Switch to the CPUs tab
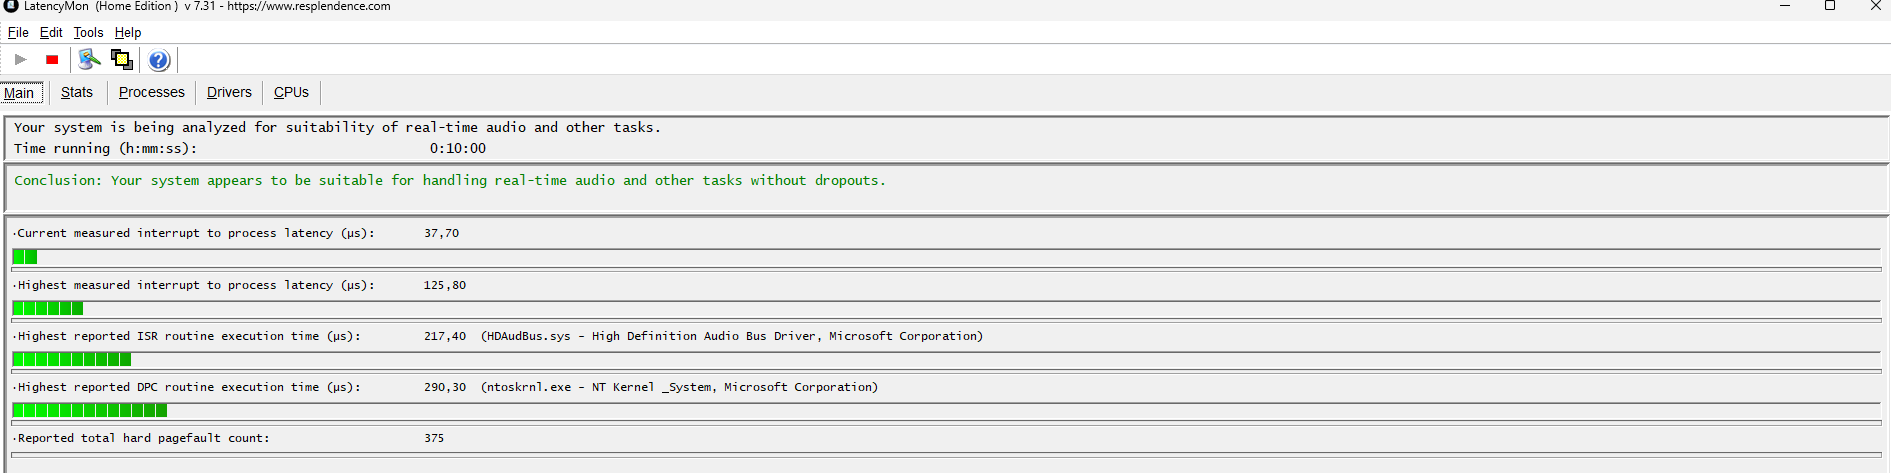 [x=291, y=92]
